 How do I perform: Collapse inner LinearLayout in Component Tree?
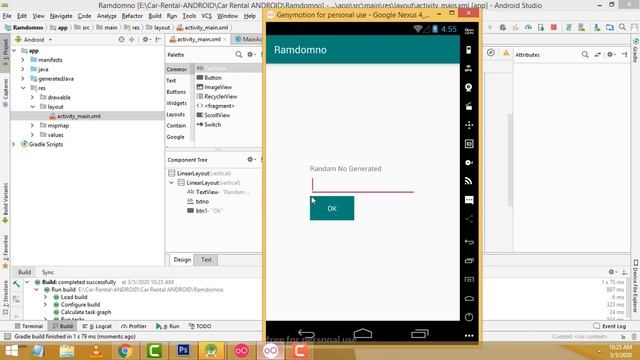click(172, 183)
